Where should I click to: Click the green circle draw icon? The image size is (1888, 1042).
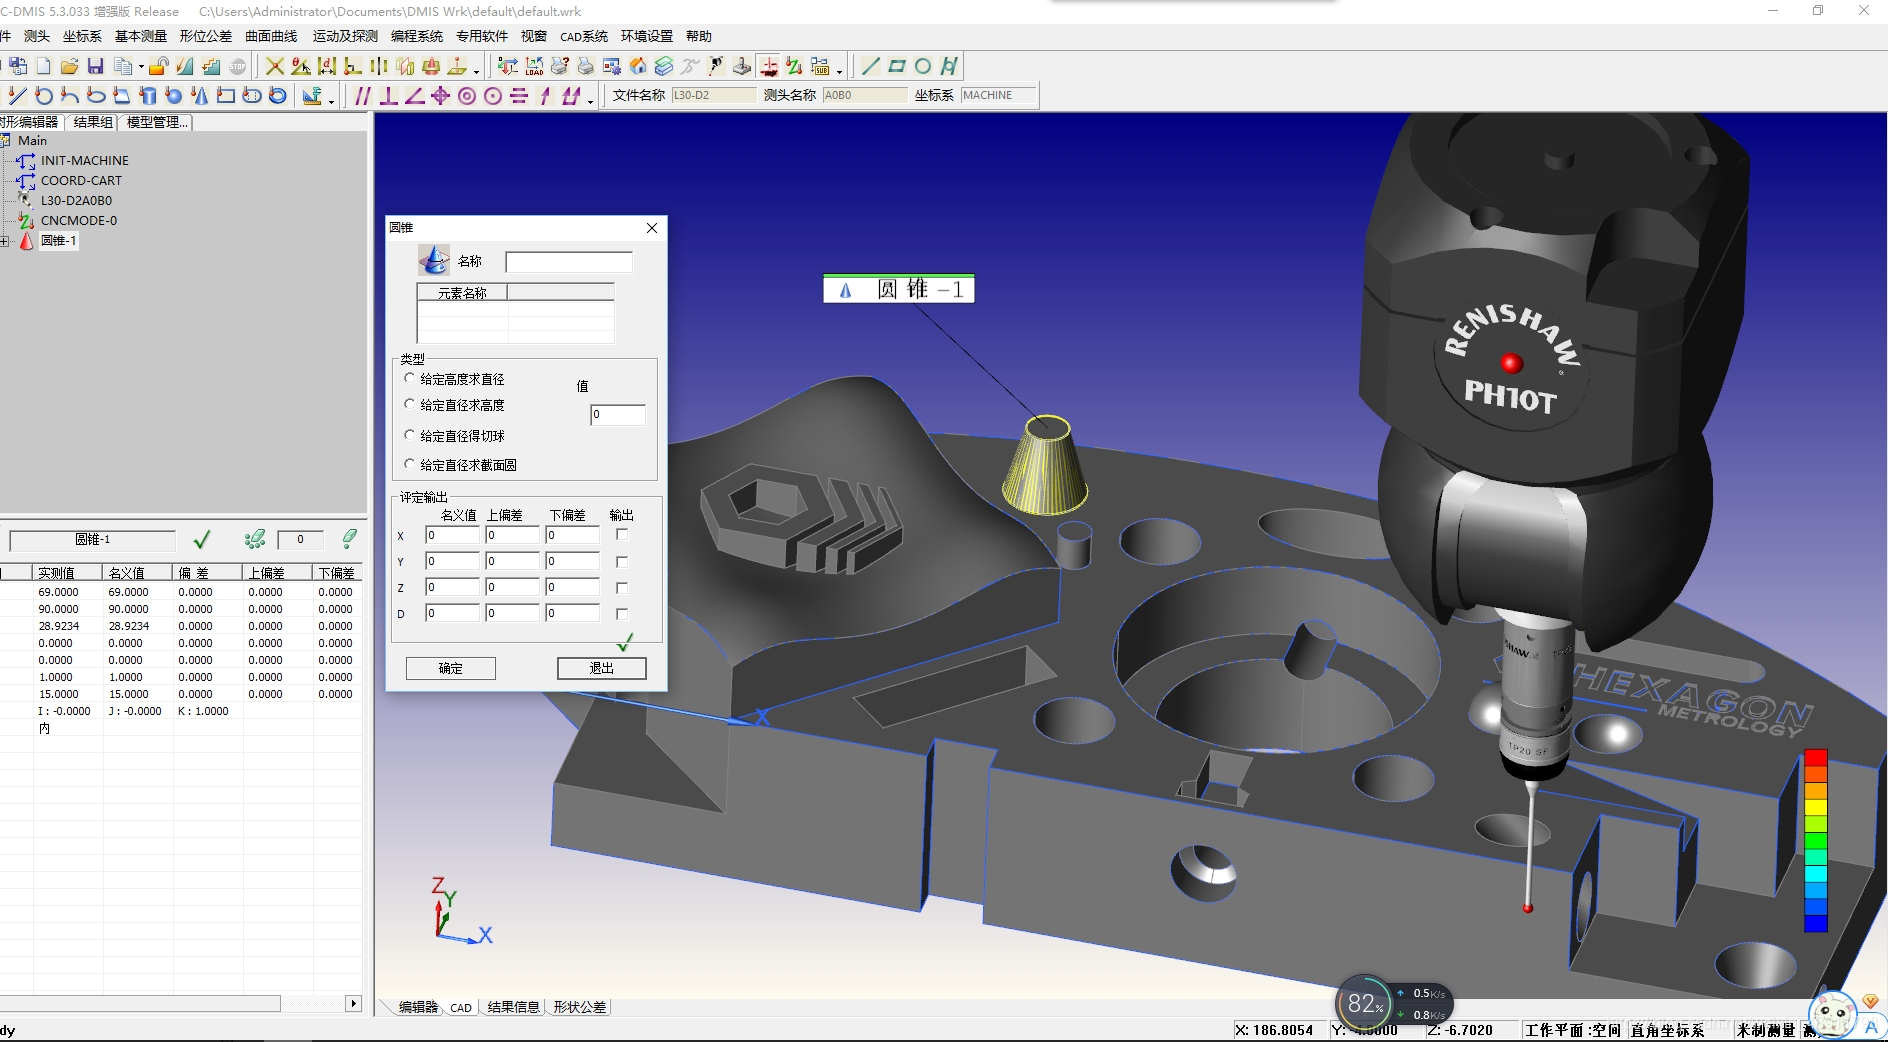point(923,66)
